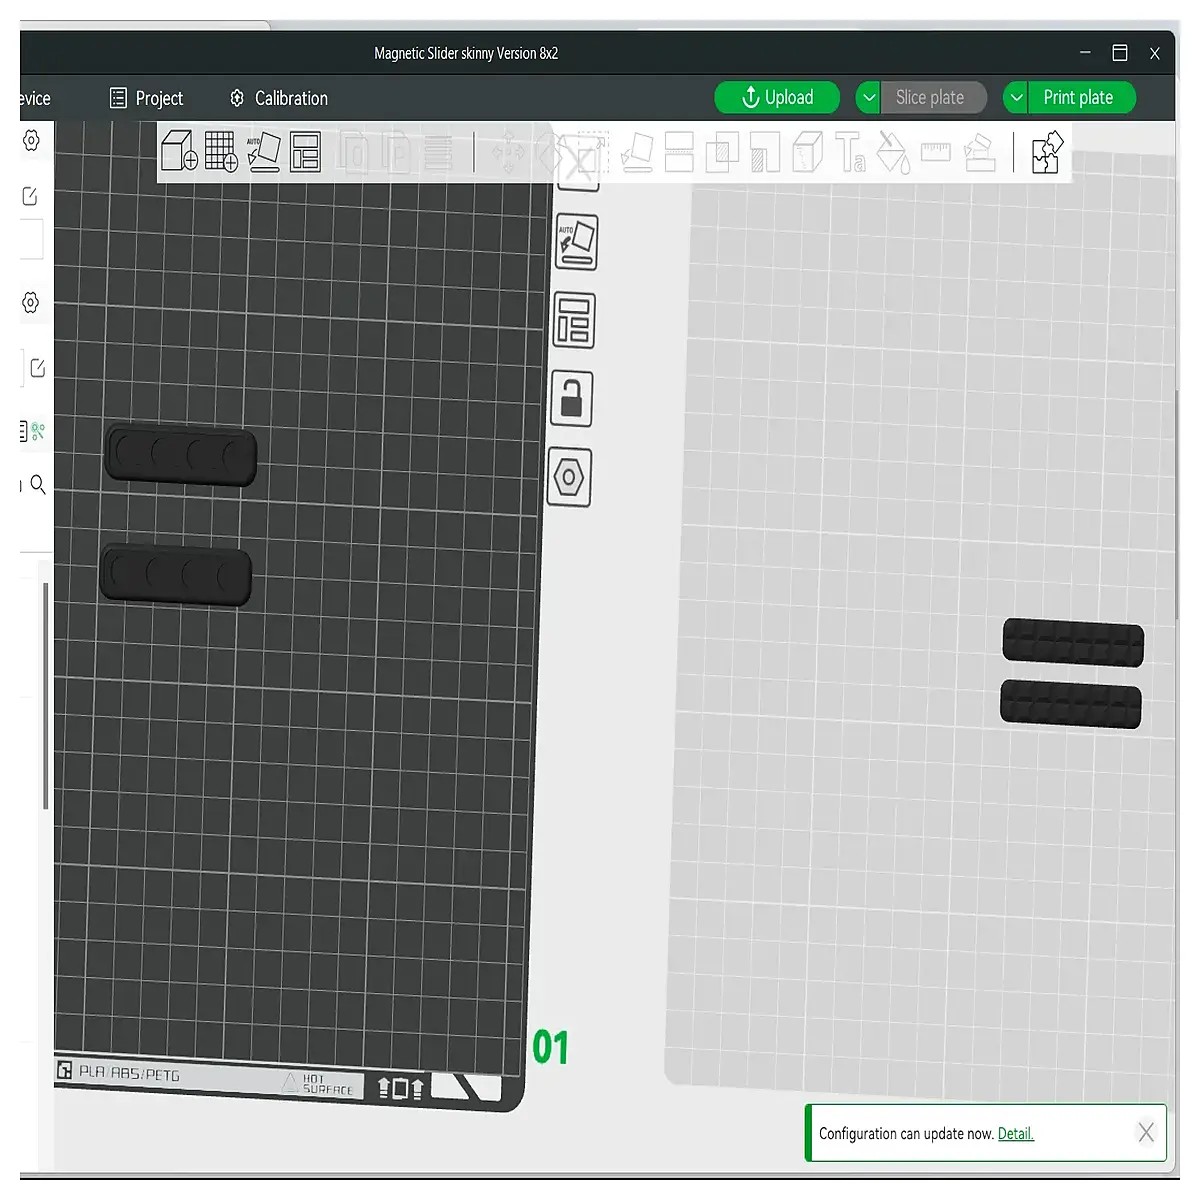
Task: Click the magnifier search icon in left sidebar
Action: [38, 485]
